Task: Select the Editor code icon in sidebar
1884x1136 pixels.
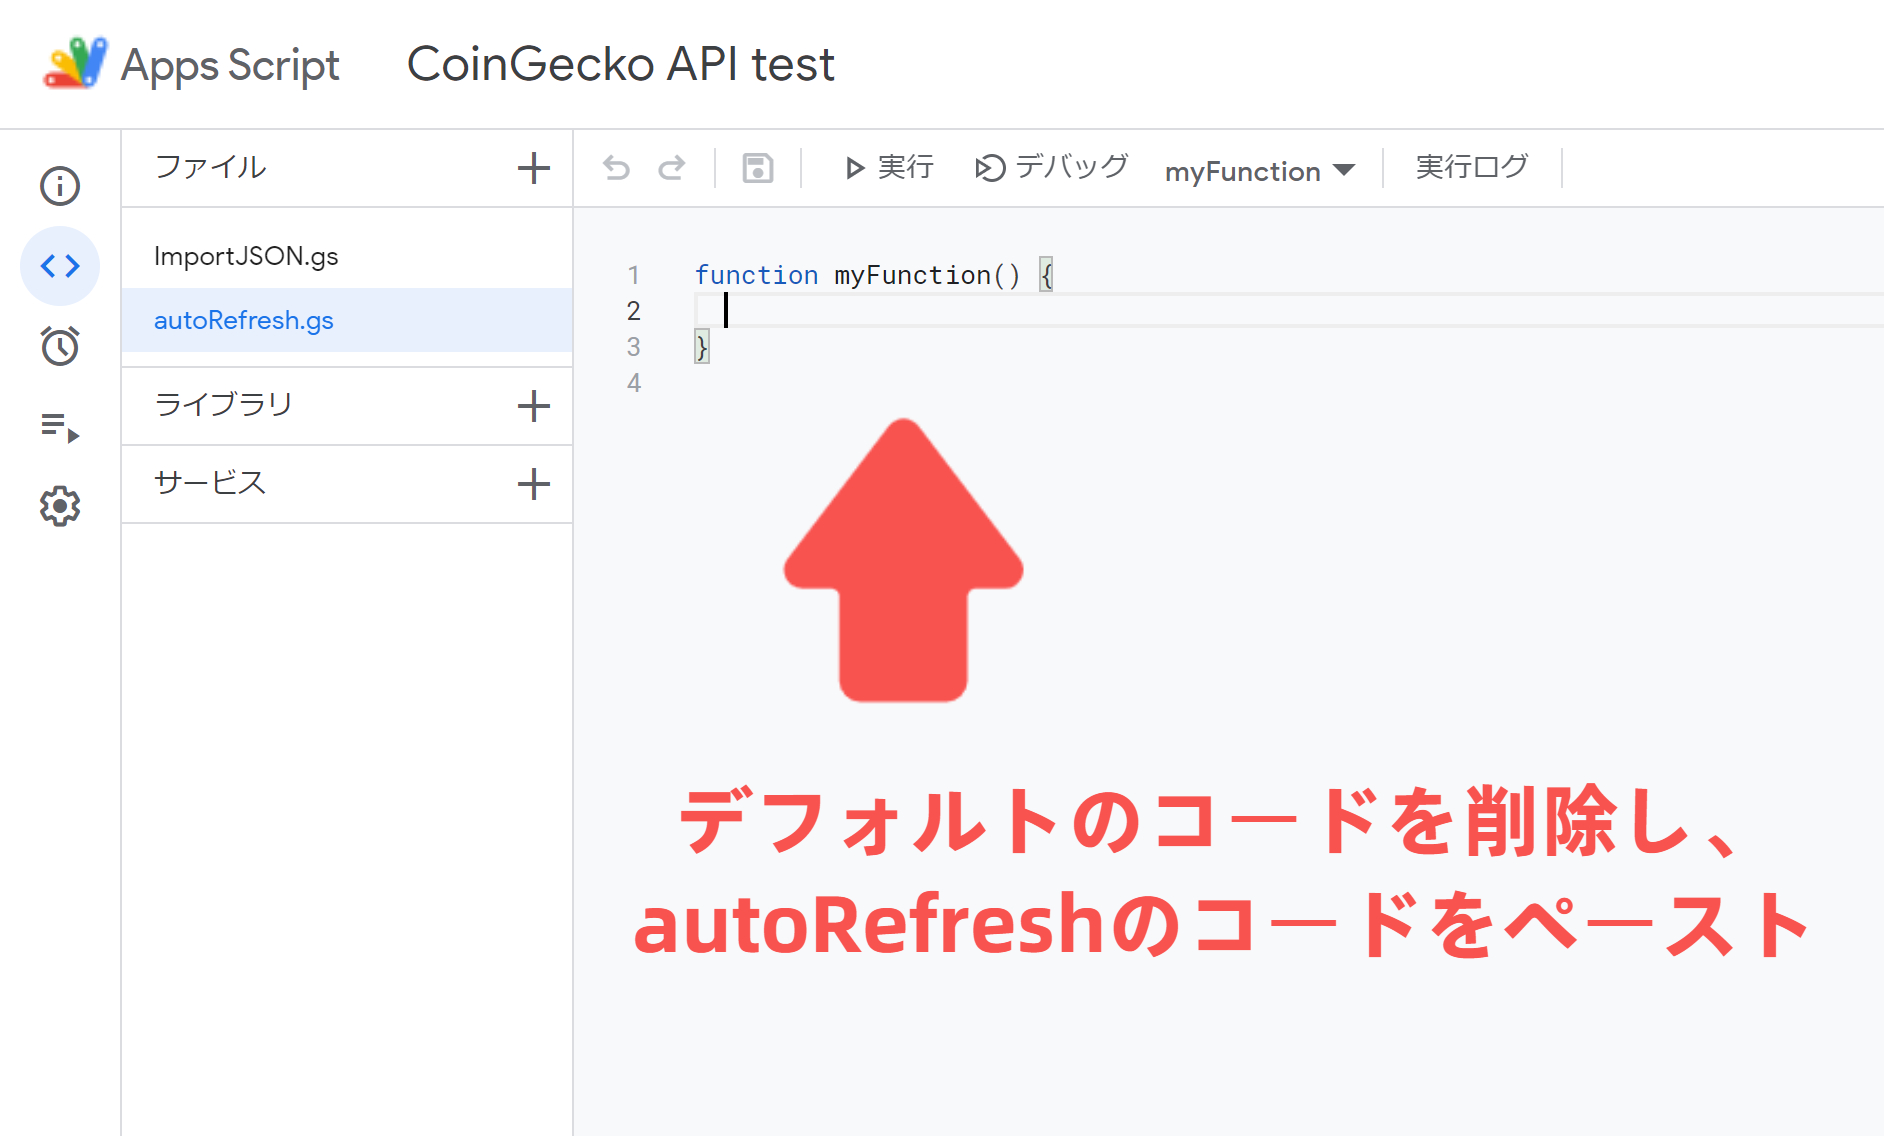Action: pyautogui.click(x=60, y=266)
